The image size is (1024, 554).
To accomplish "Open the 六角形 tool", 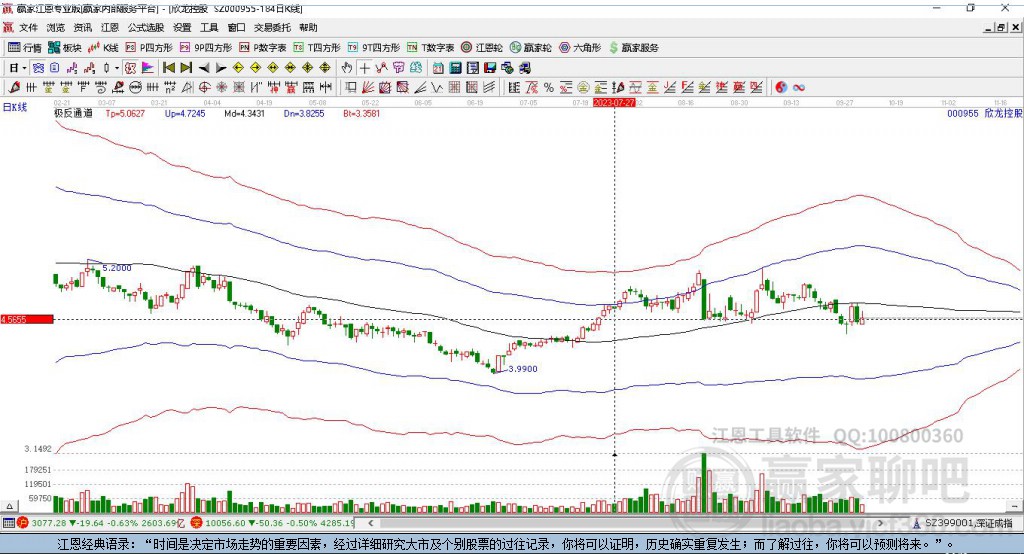I will point(580,48).
